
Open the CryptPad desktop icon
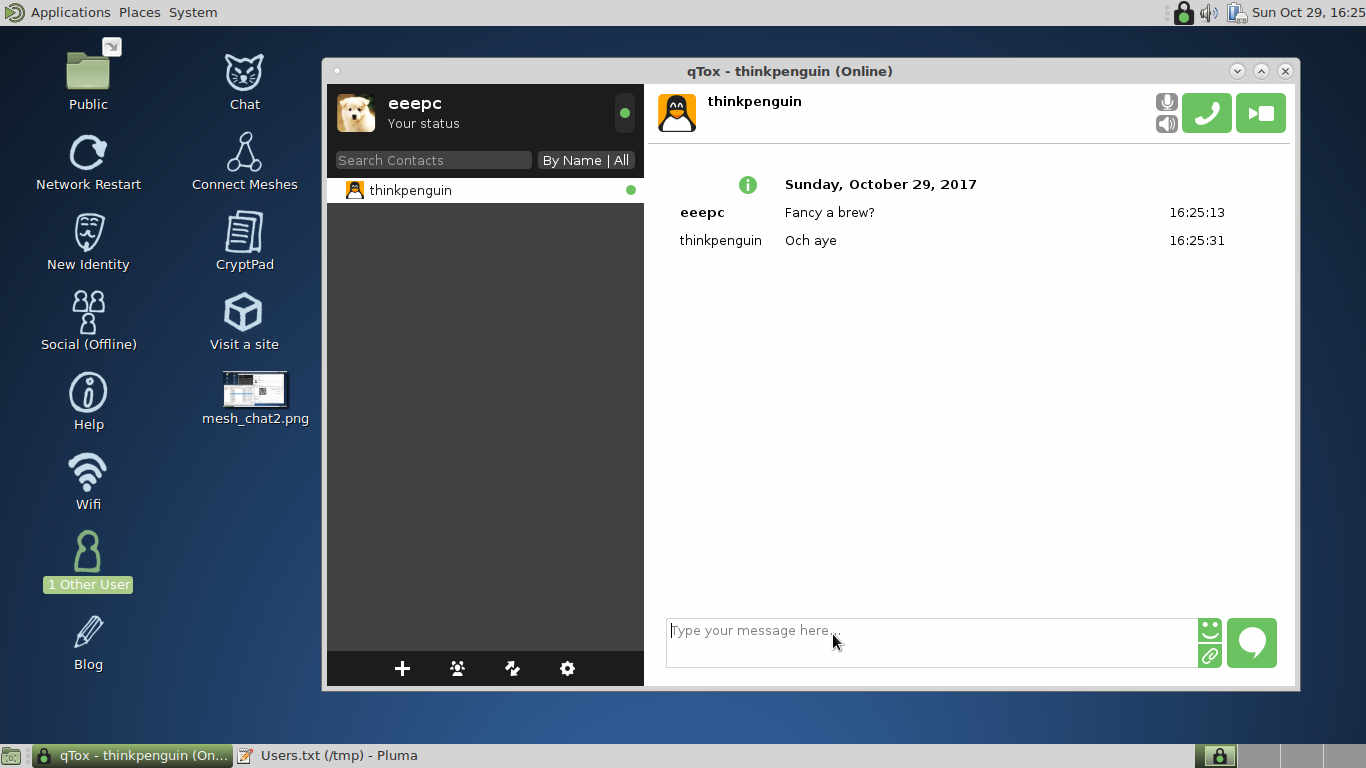coord(244,242)
